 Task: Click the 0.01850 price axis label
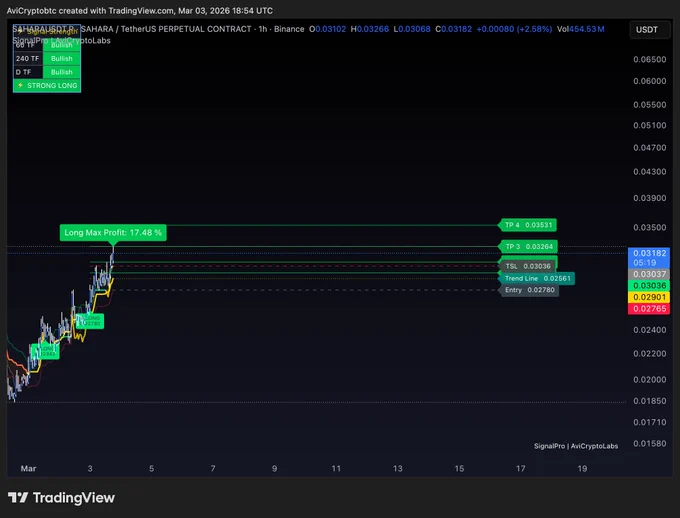[x=650, y=401]
